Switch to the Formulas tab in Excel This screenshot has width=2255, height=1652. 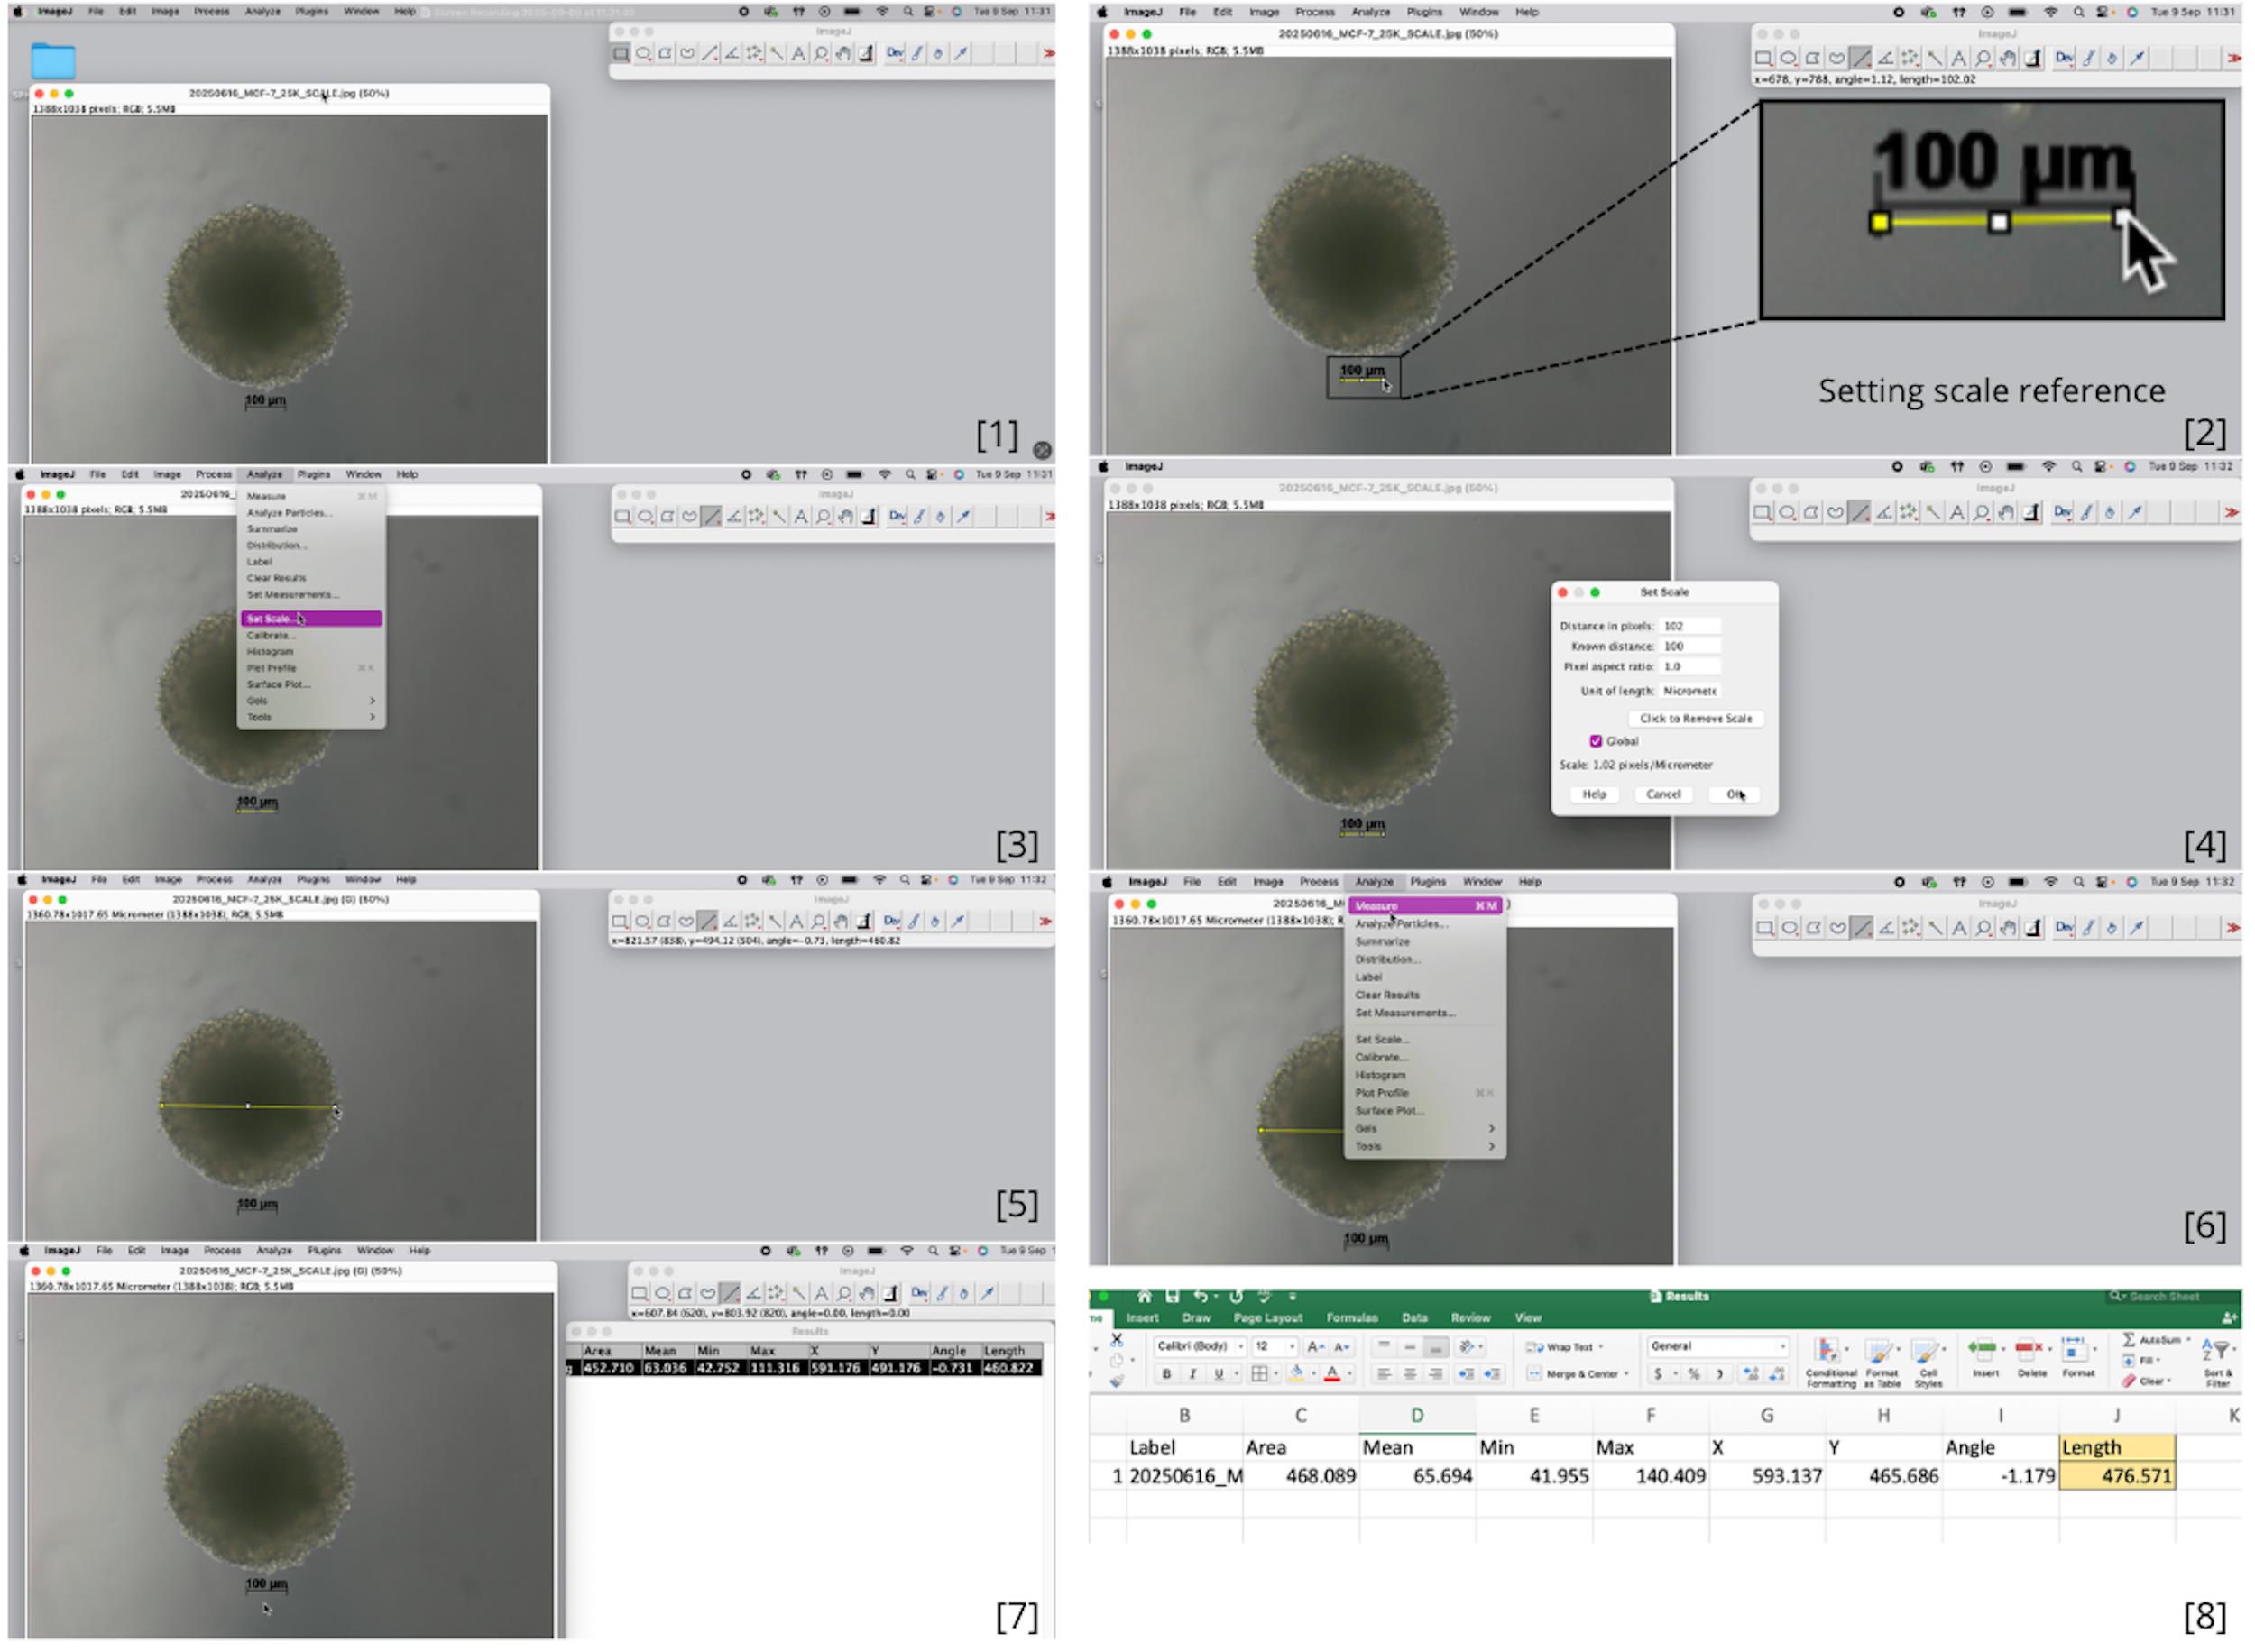tap(1352, 1319)
